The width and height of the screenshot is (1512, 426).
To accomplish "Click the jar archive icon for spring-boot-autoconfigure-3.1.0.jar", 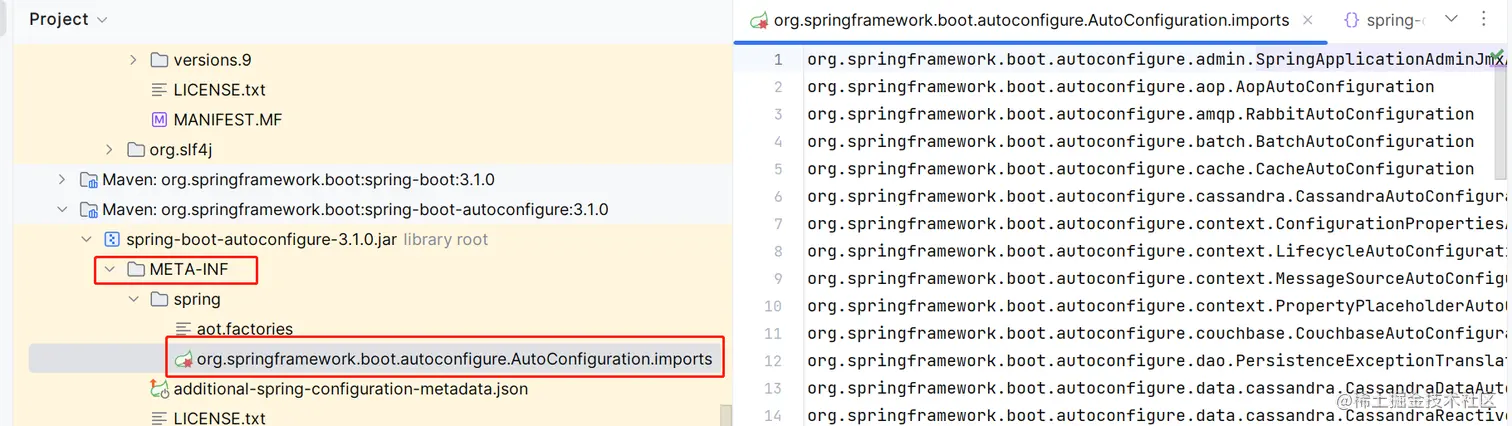I will [x=112, y=240].
